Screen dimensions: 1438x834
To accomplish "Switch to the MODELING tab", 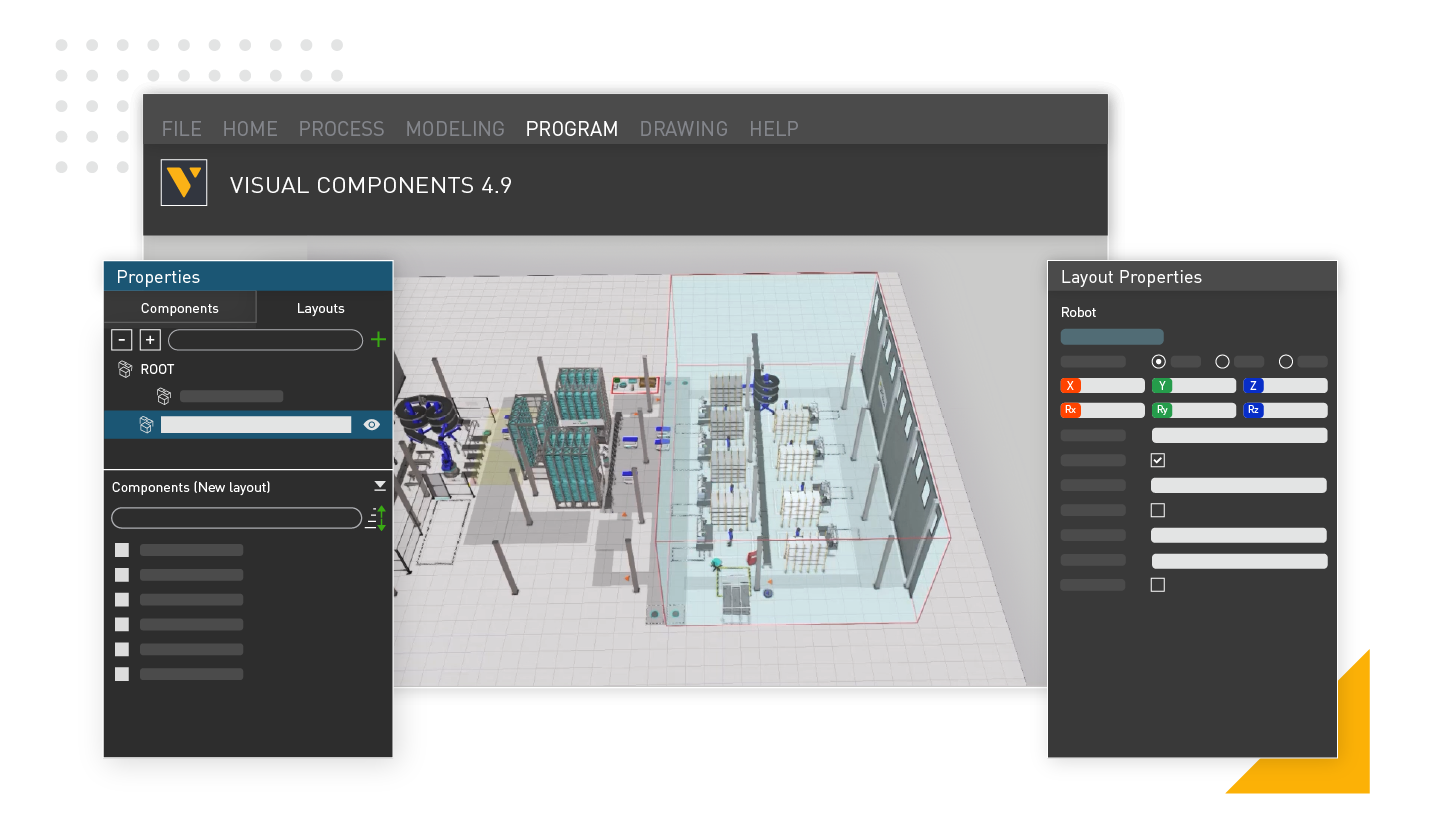I will click(x=455, y=129).
